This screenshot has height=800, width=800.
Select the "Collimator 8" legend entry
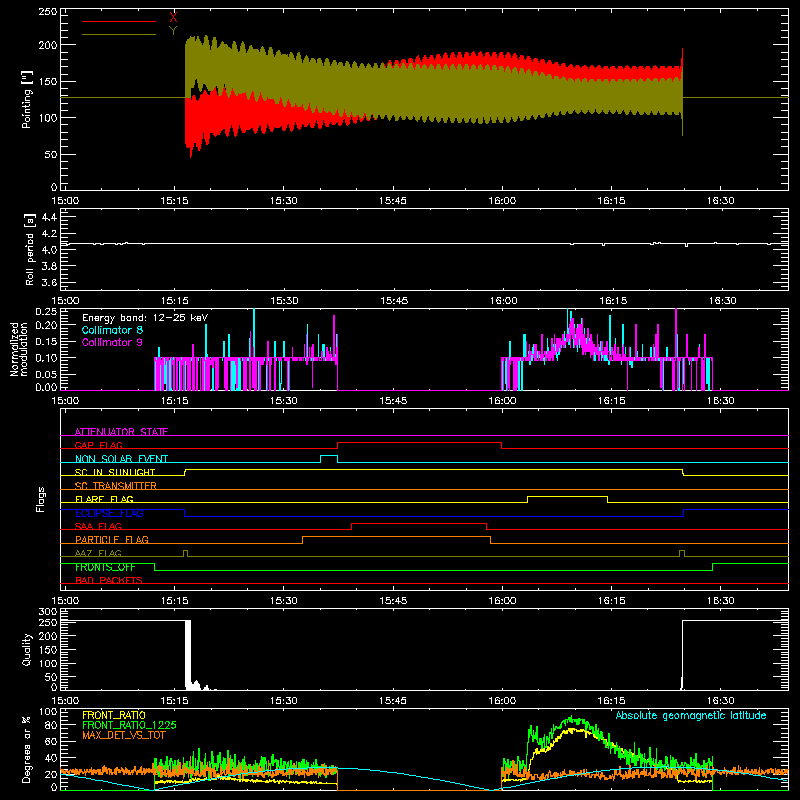[112, 330]
